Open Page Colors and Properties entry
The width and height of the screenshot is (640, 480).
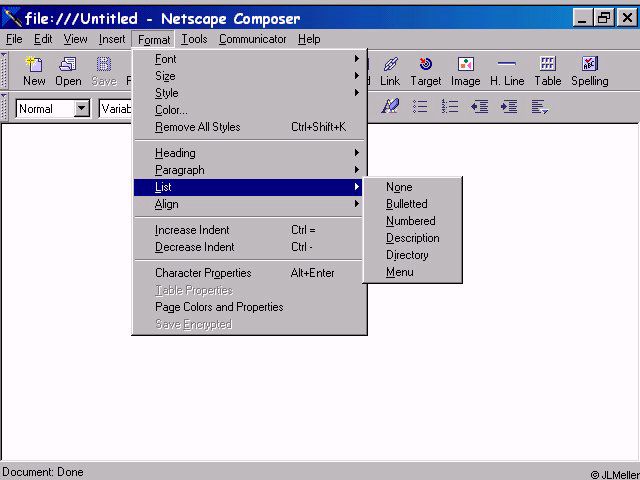click(x=250, y=307)
